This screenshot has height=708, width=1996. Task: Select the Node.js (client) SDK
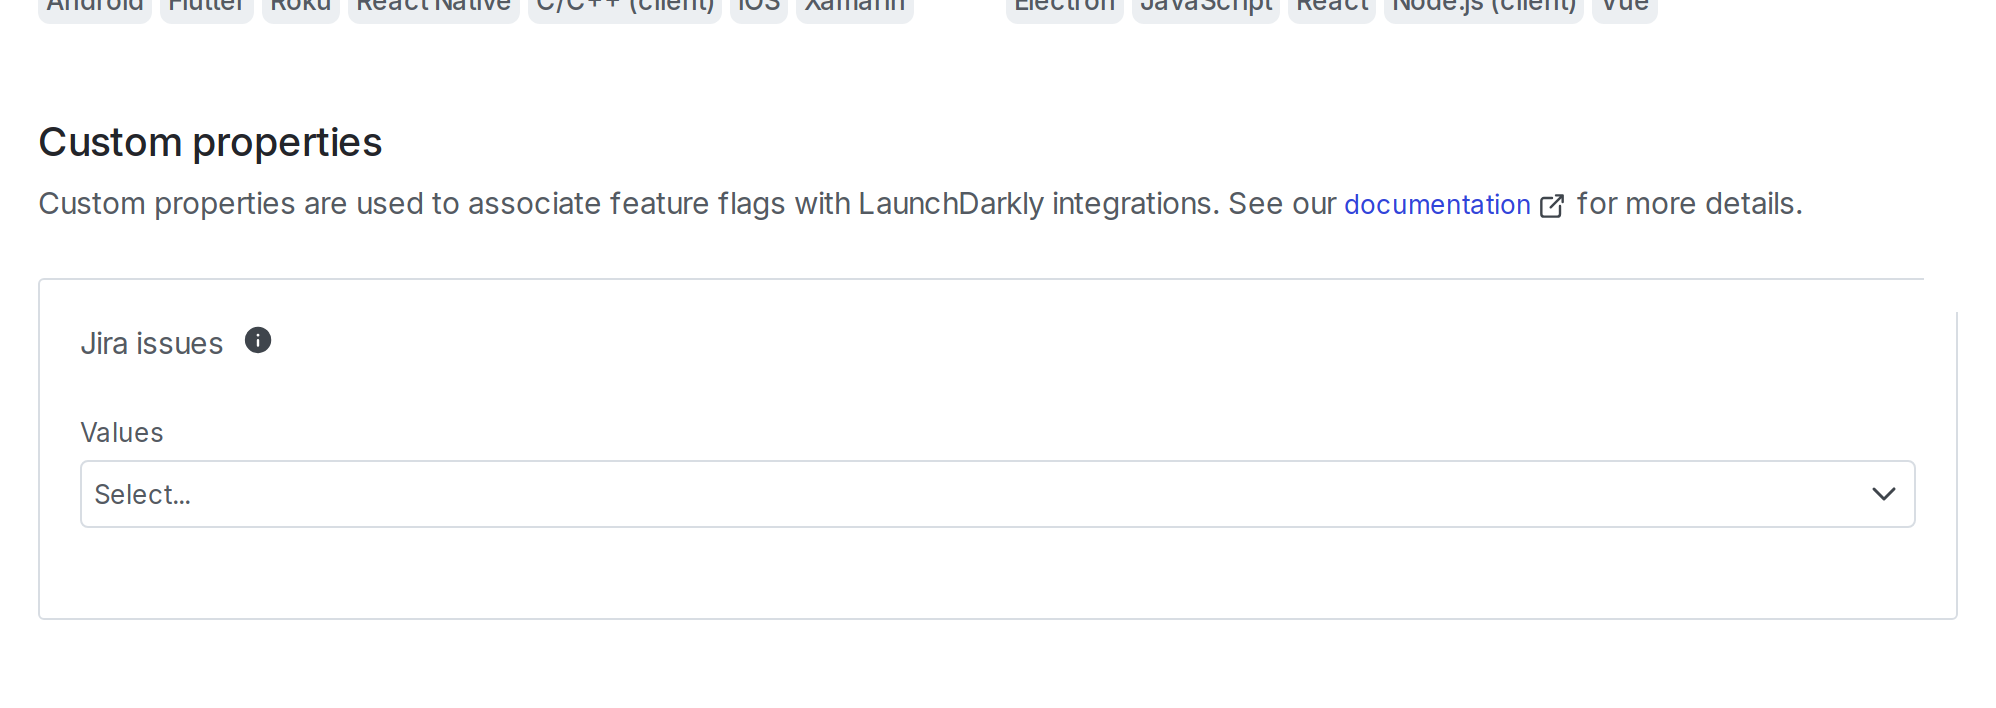click(x=1483, y=6)
